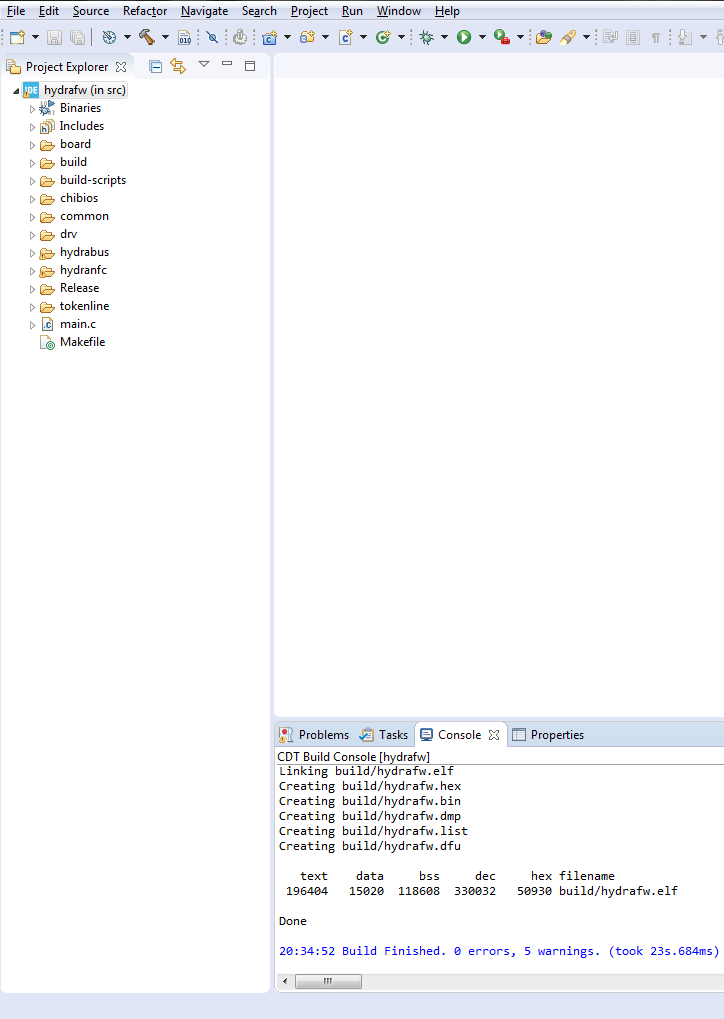This screenshot has width=724, height=1019.
Task: Open the Run dropdown arrow
Action: 482,37
